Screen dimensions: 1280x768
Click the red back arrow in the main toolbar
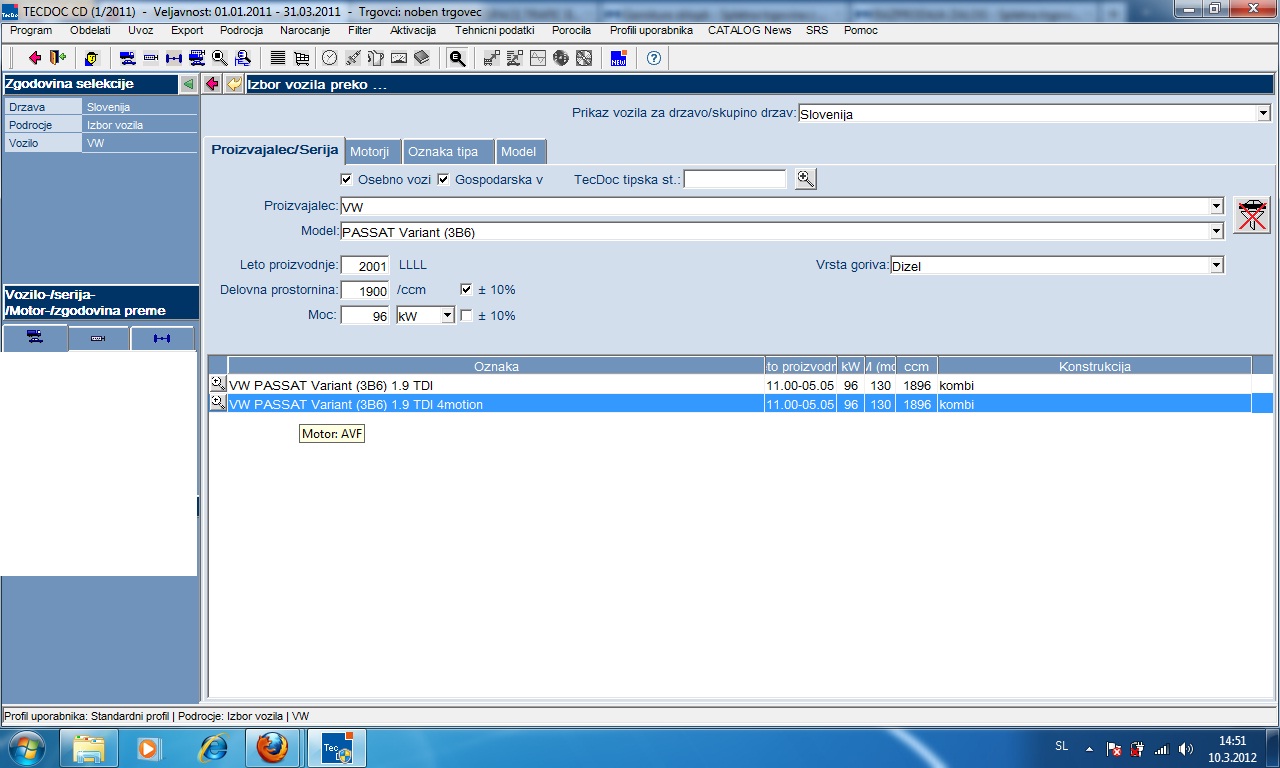34,58
